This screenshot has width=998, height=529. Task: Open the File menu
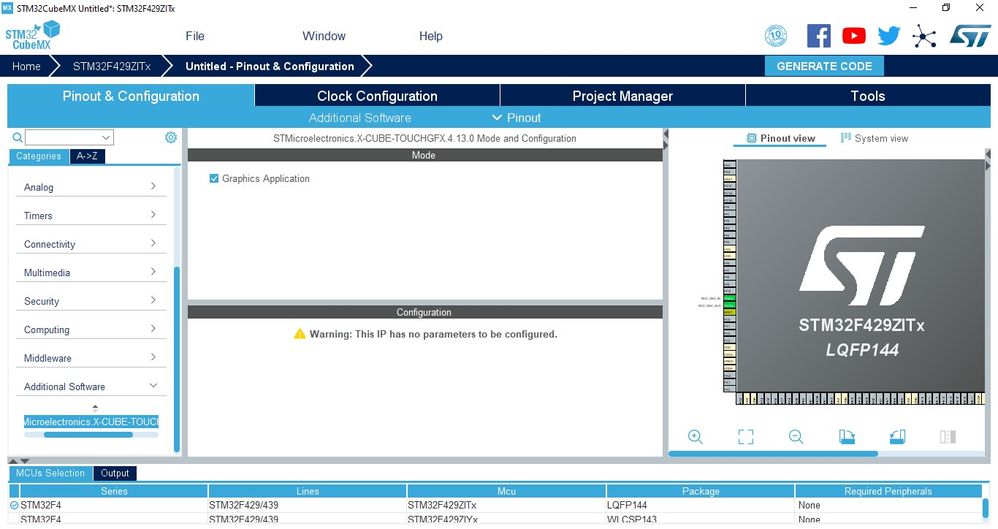195,36
